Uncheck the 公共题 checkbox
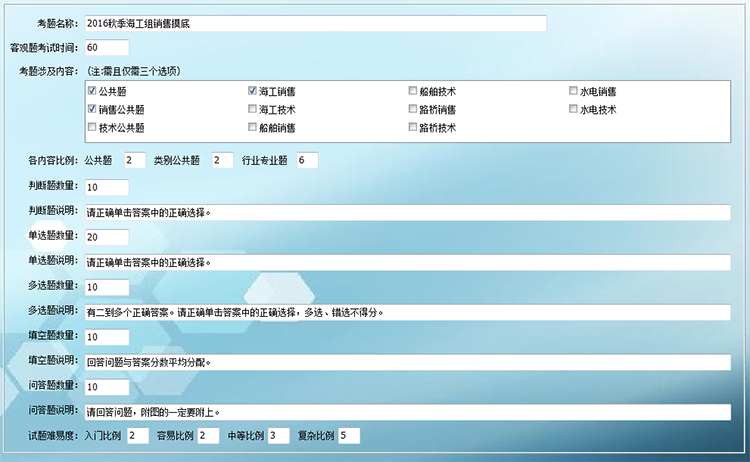The image size is (750, 462). click(92, 91)
